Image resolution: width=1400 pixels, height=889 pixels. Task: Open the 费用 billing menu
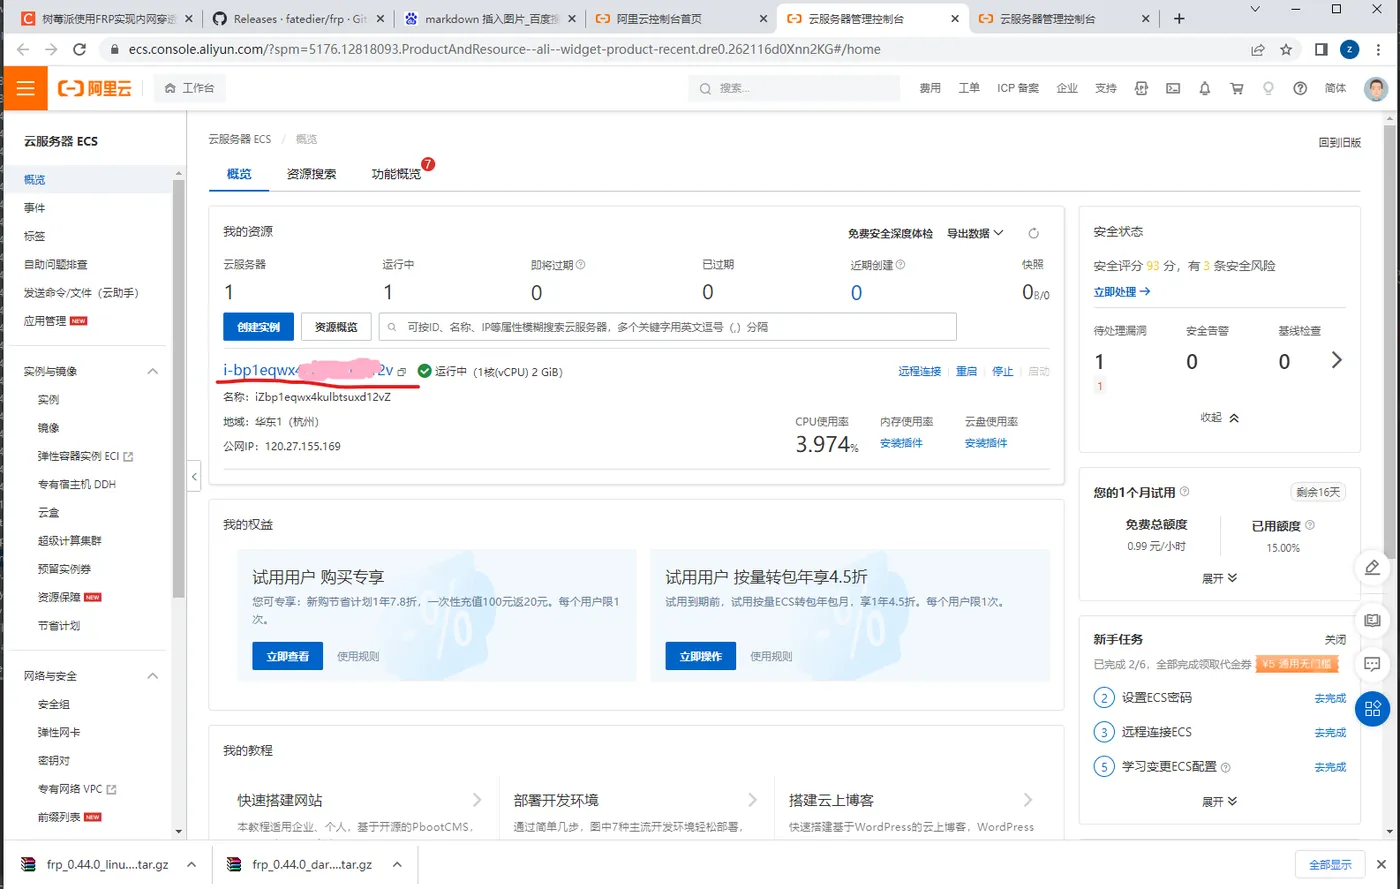(930, 88)
